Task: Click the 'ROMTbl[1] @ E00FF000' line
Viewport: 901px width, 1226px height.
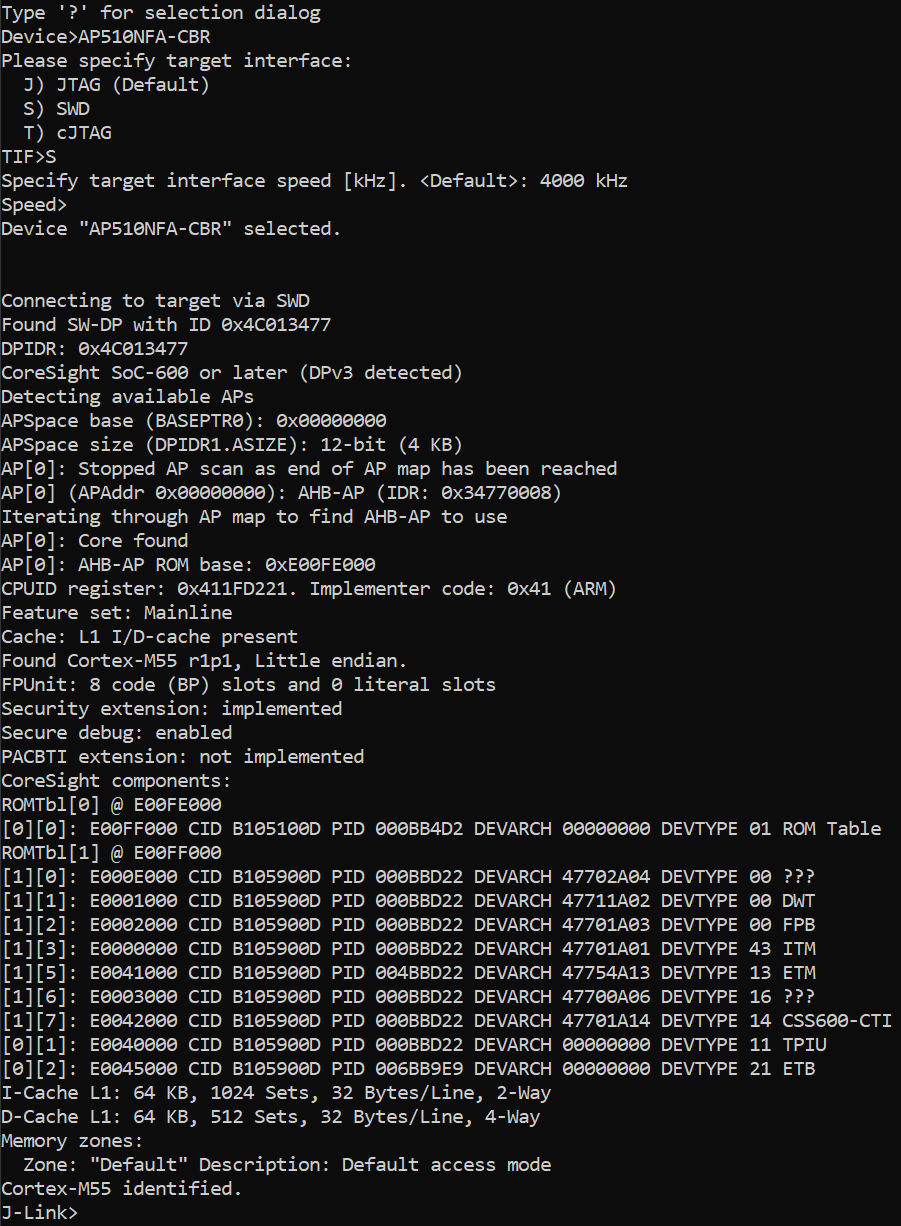Action: pos(111,853)
